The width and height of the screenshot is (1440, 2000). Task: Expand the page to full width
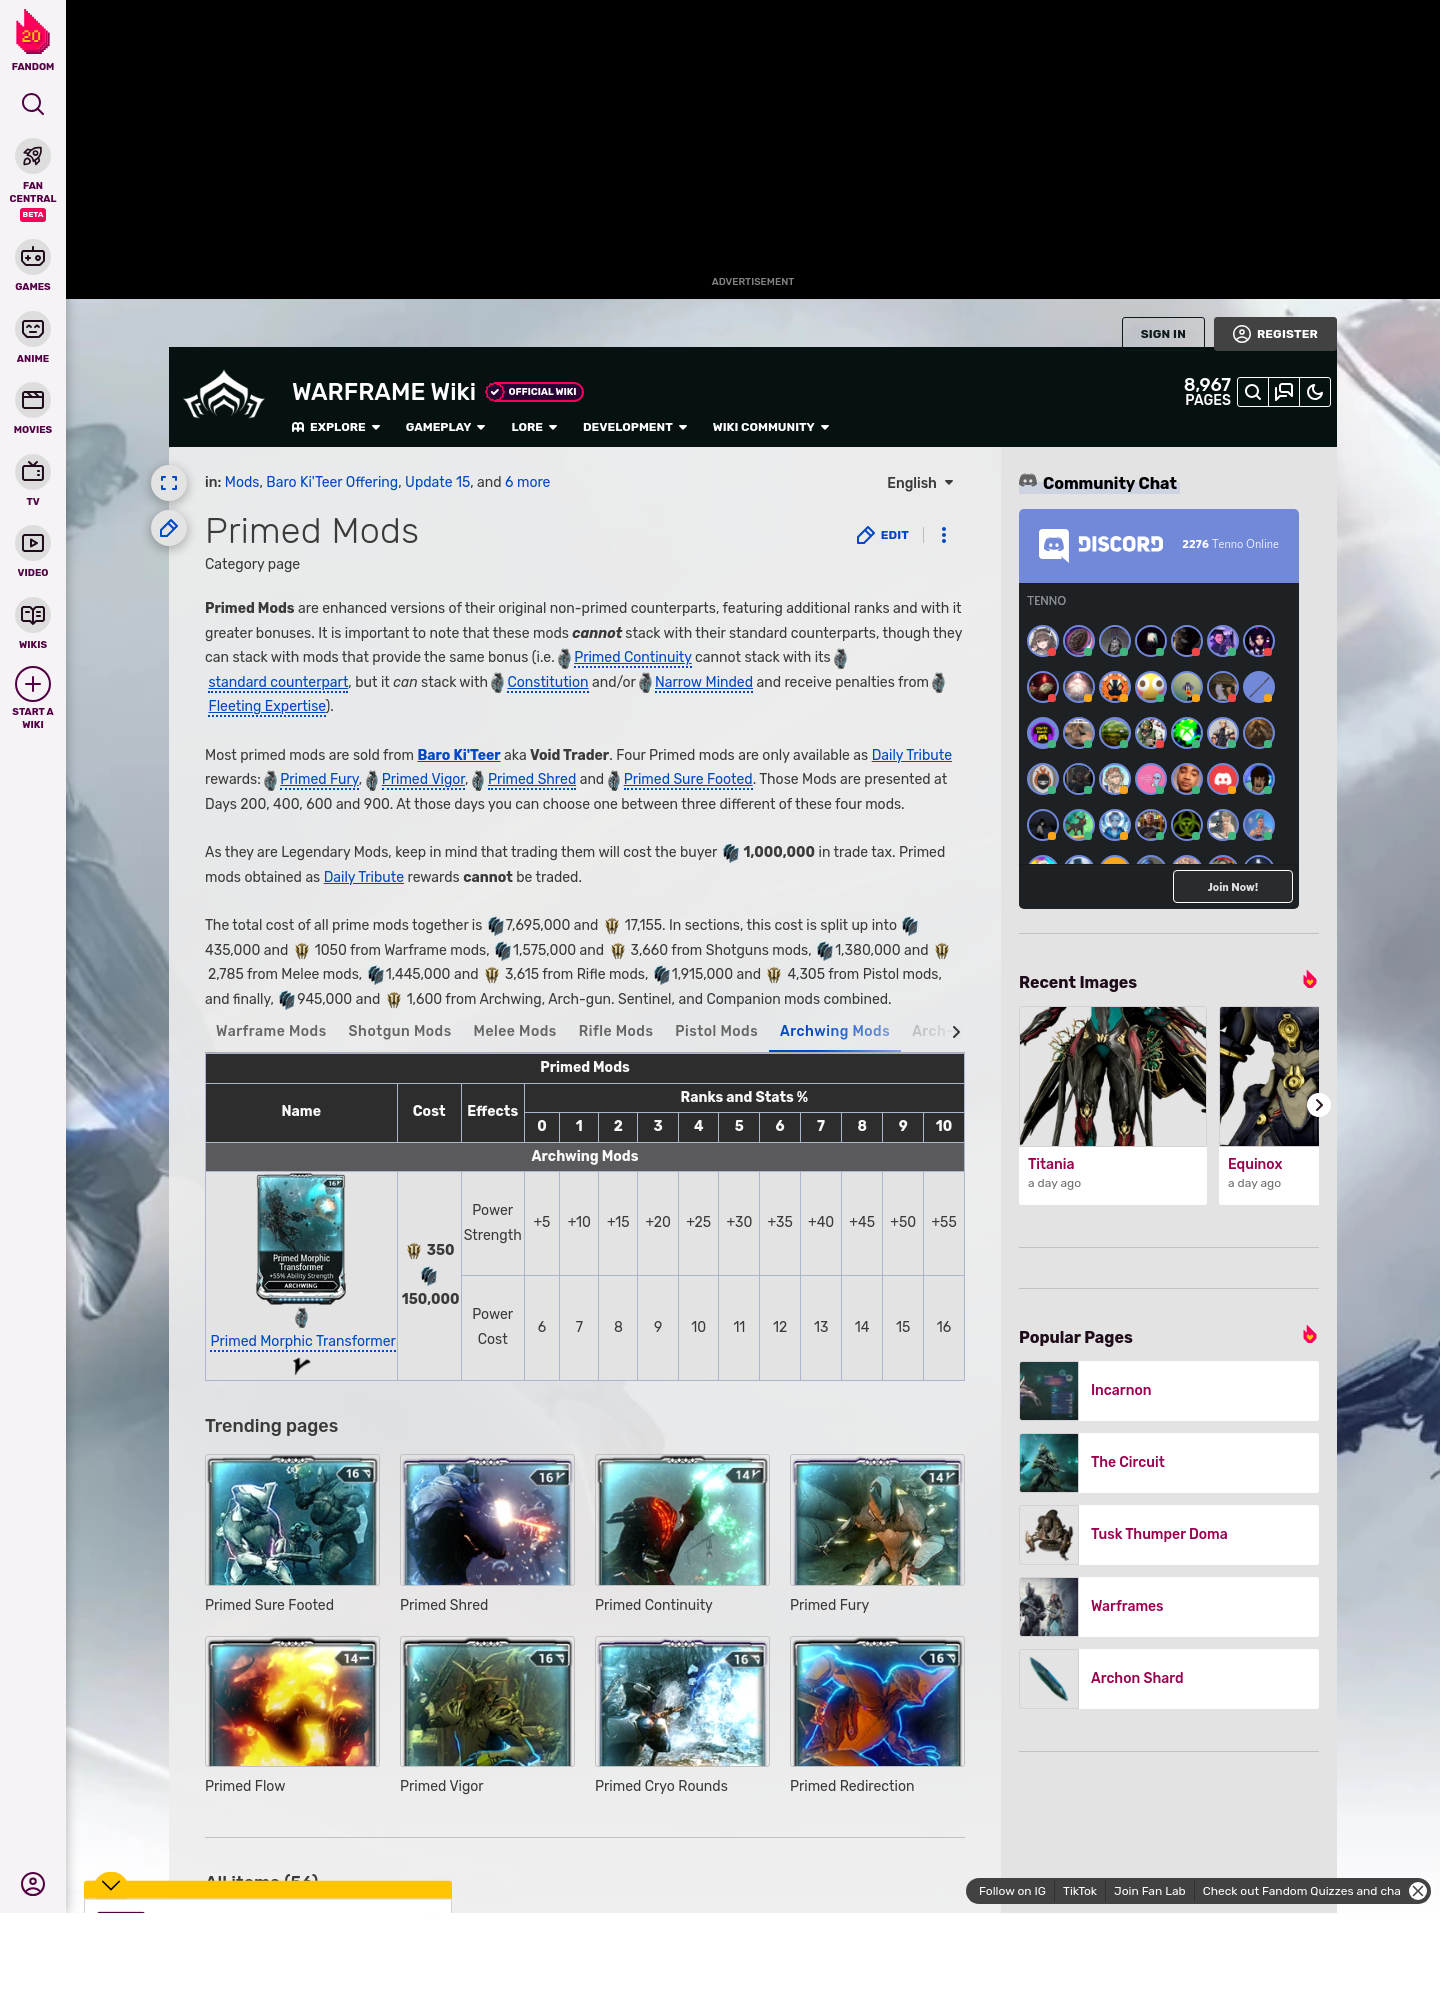point(169,483)
